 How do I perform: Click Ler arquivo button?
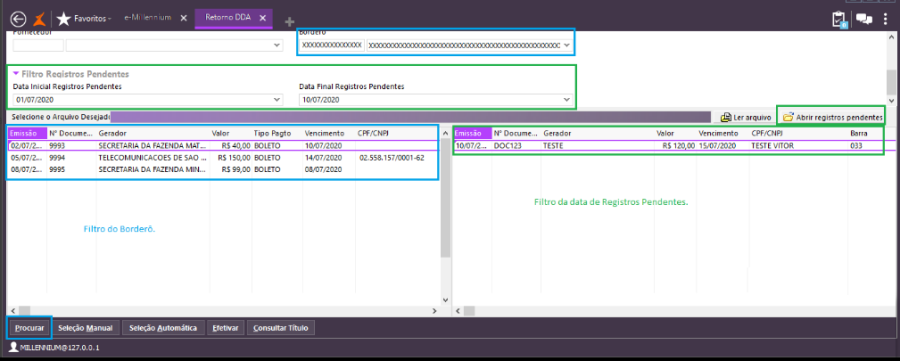click(x=746, y=117)
